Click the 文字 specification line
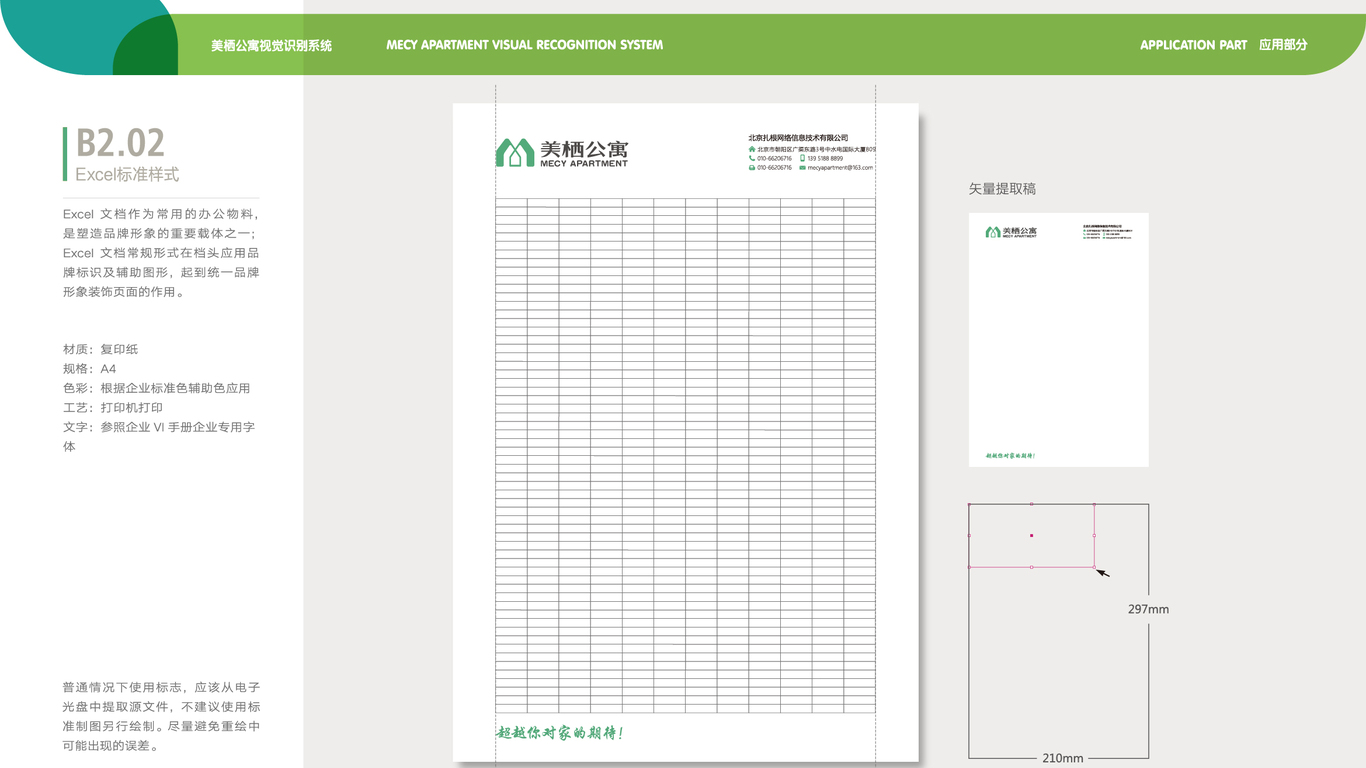 159,437
